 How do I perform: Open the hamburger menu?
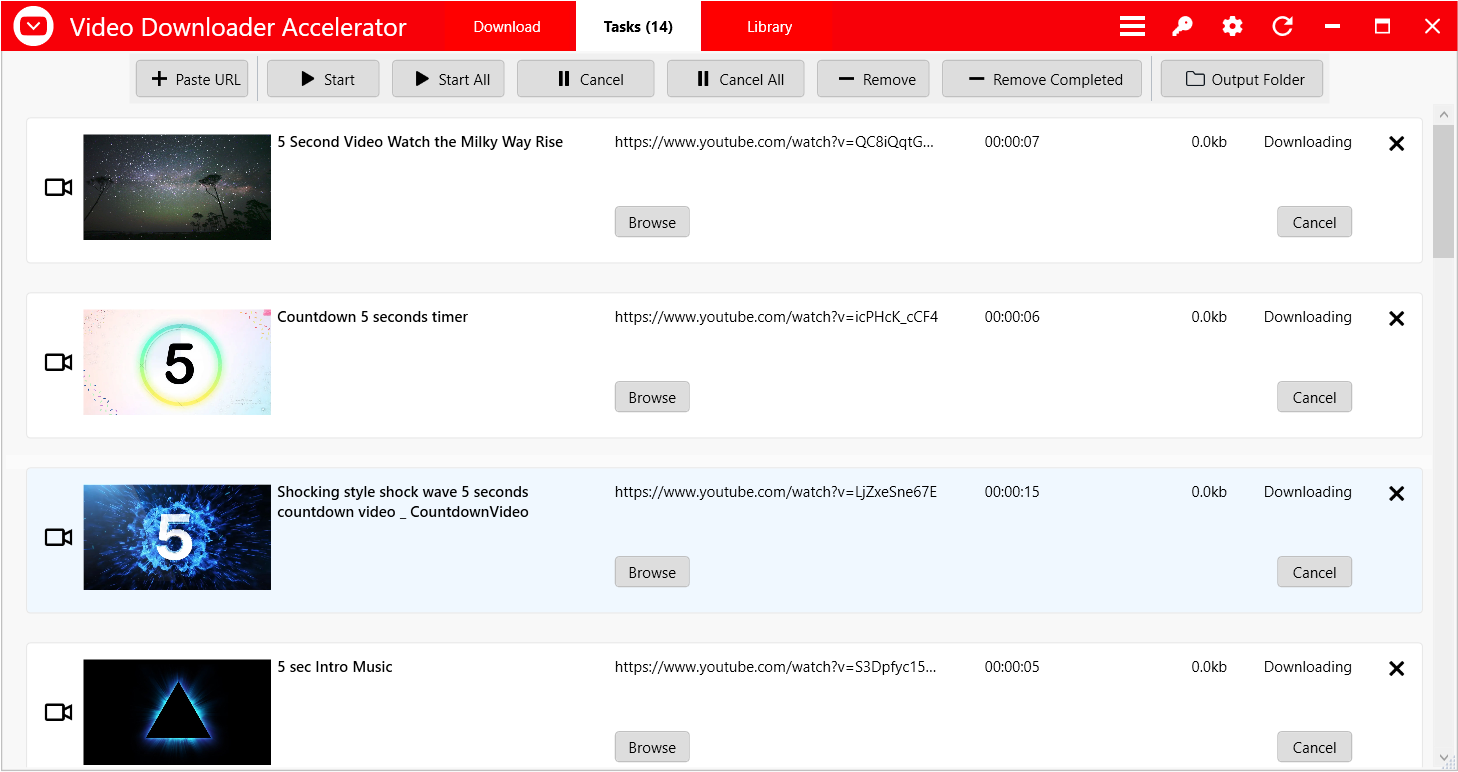click(1132, 26)
